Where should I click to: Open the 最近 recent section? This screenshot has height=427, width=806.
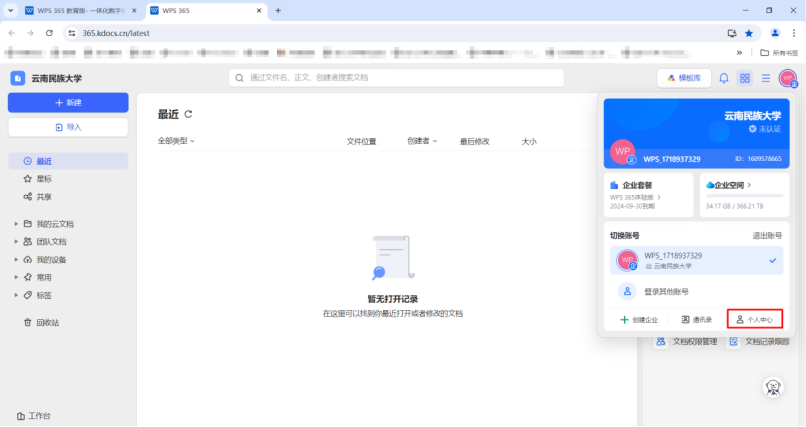tap(68, 161)
